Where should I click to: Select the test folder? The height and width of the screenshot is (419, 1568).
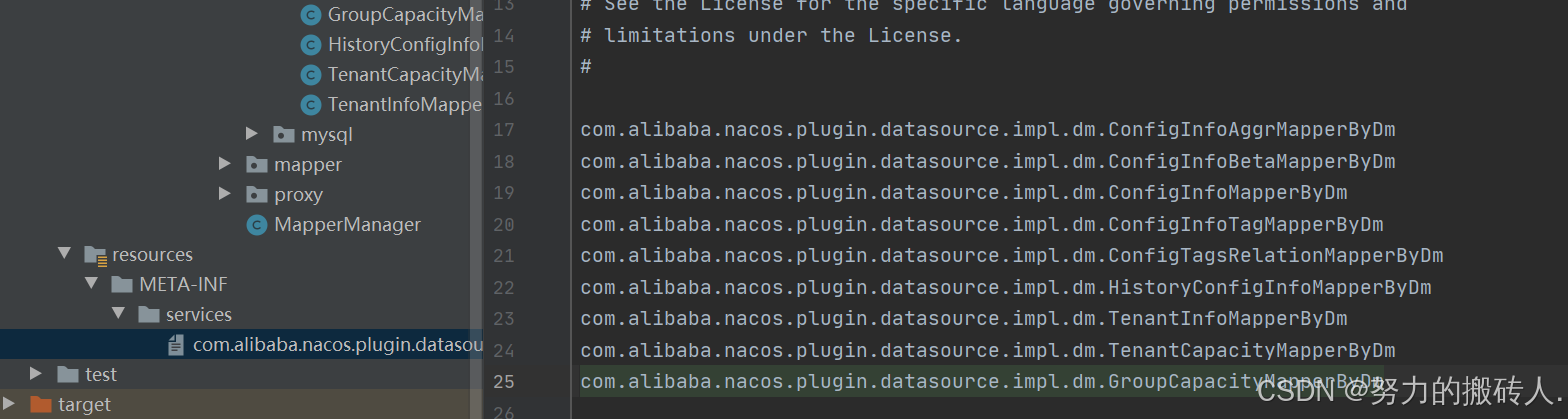pos(101,374)
